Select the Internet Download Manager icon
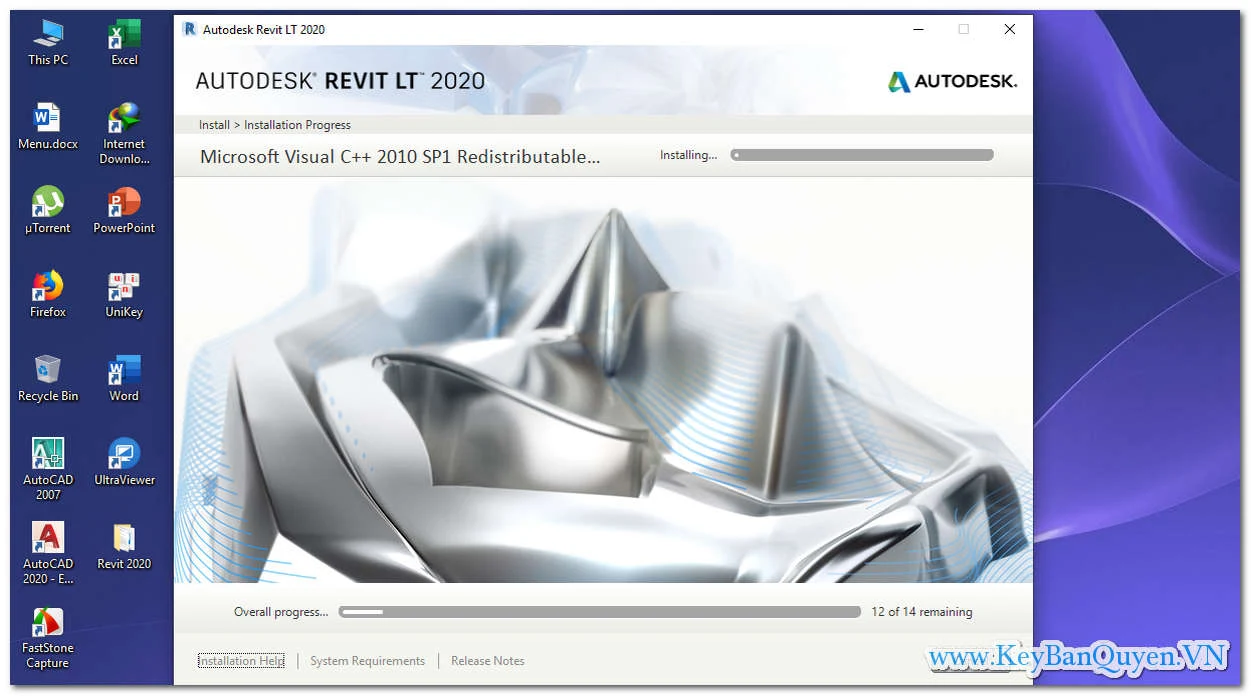The image size is (1251, 696). pyautogui.click(x=124, y=133)
